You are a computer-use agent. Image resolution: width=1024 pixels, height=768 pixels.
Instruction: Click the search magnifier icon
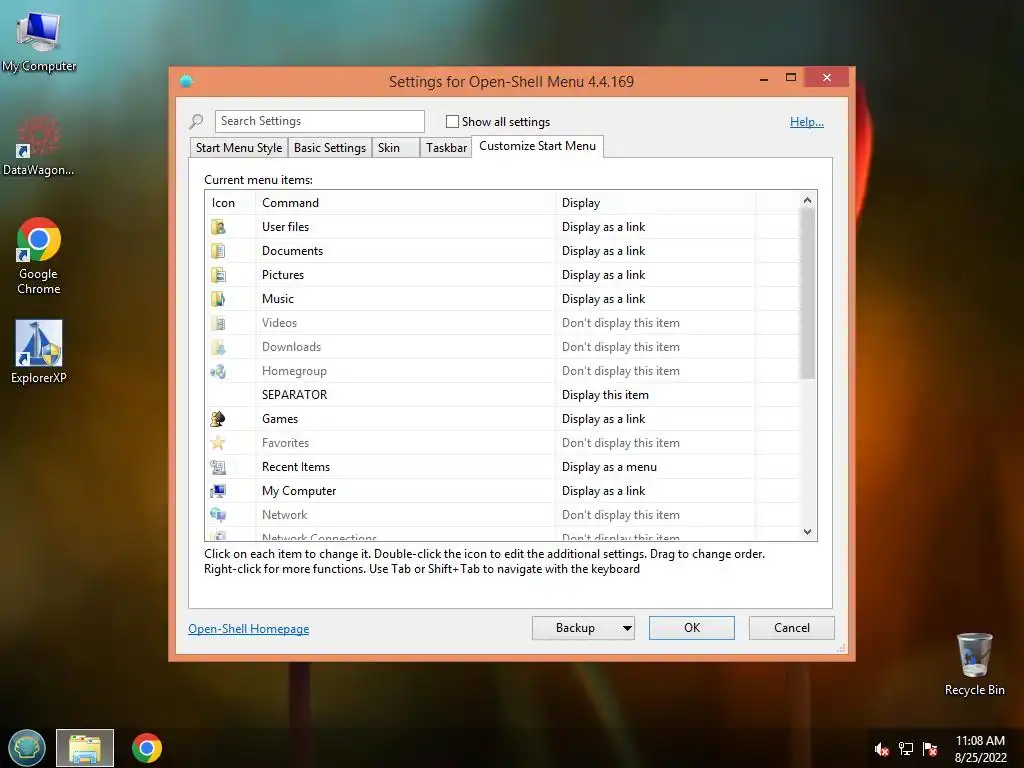(x=196, y=121)
